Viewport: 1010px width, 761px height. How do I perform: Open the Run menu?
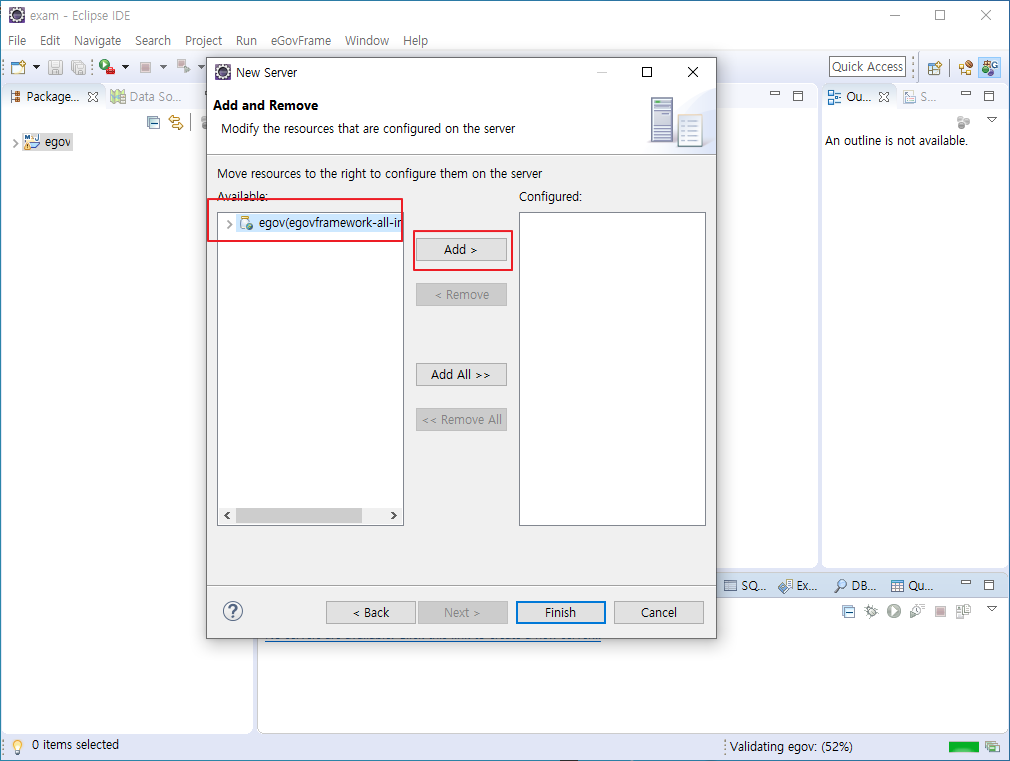(x=246, y=41)
